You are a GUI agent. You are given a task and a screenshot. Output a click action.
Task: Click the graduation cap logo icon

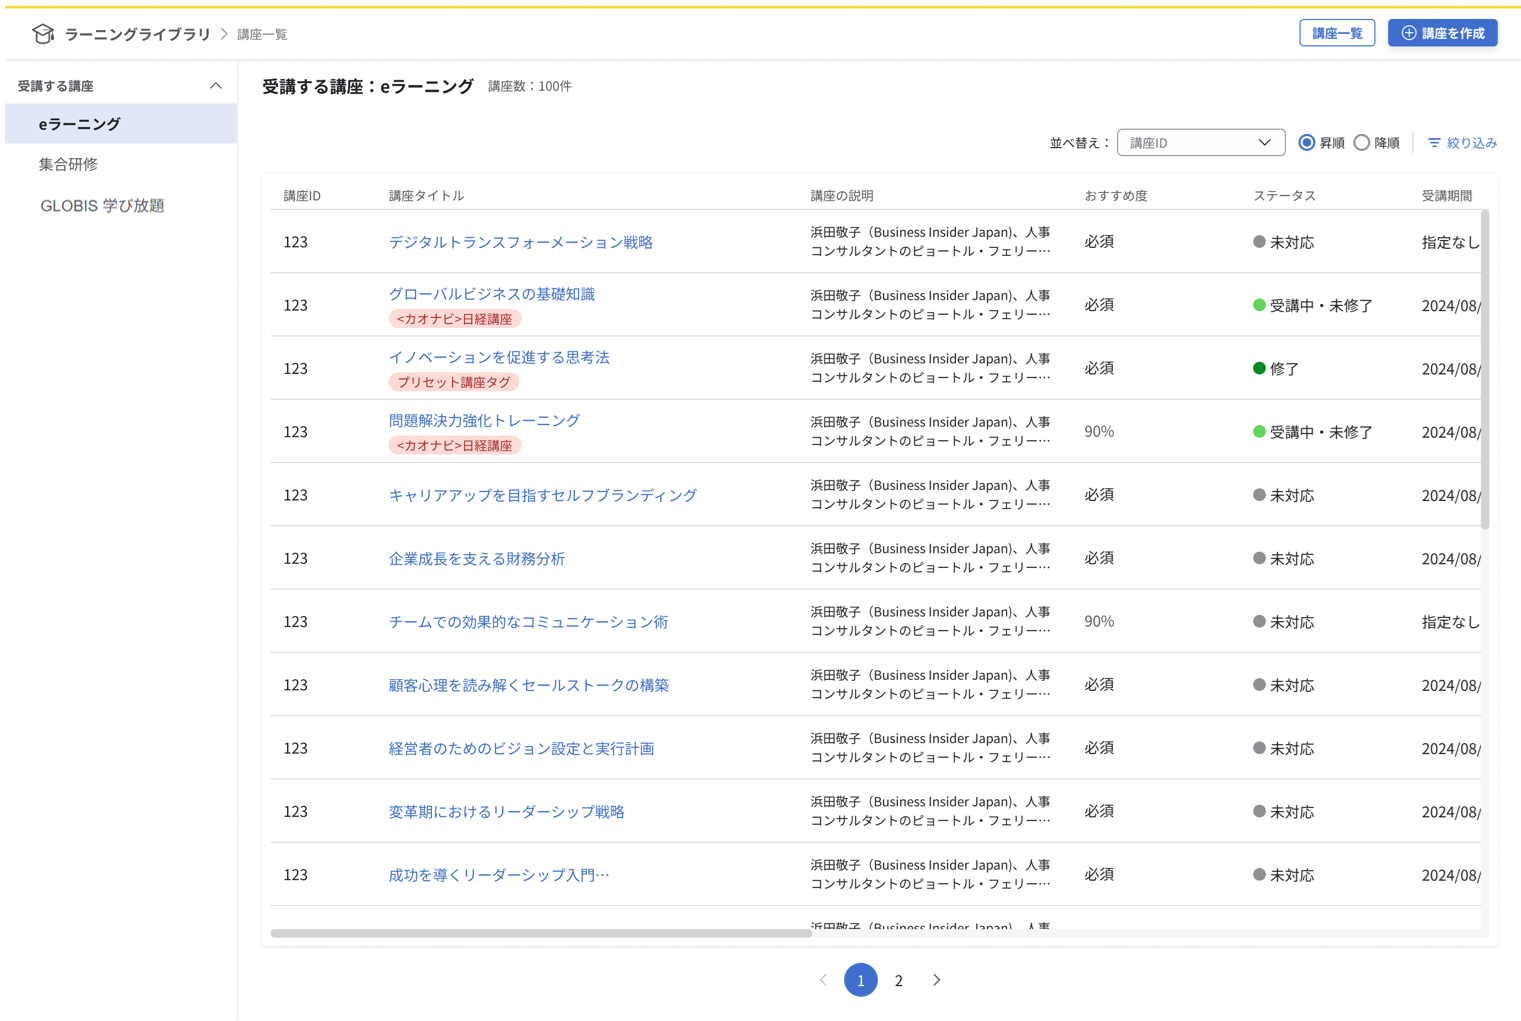pos(42,32)
